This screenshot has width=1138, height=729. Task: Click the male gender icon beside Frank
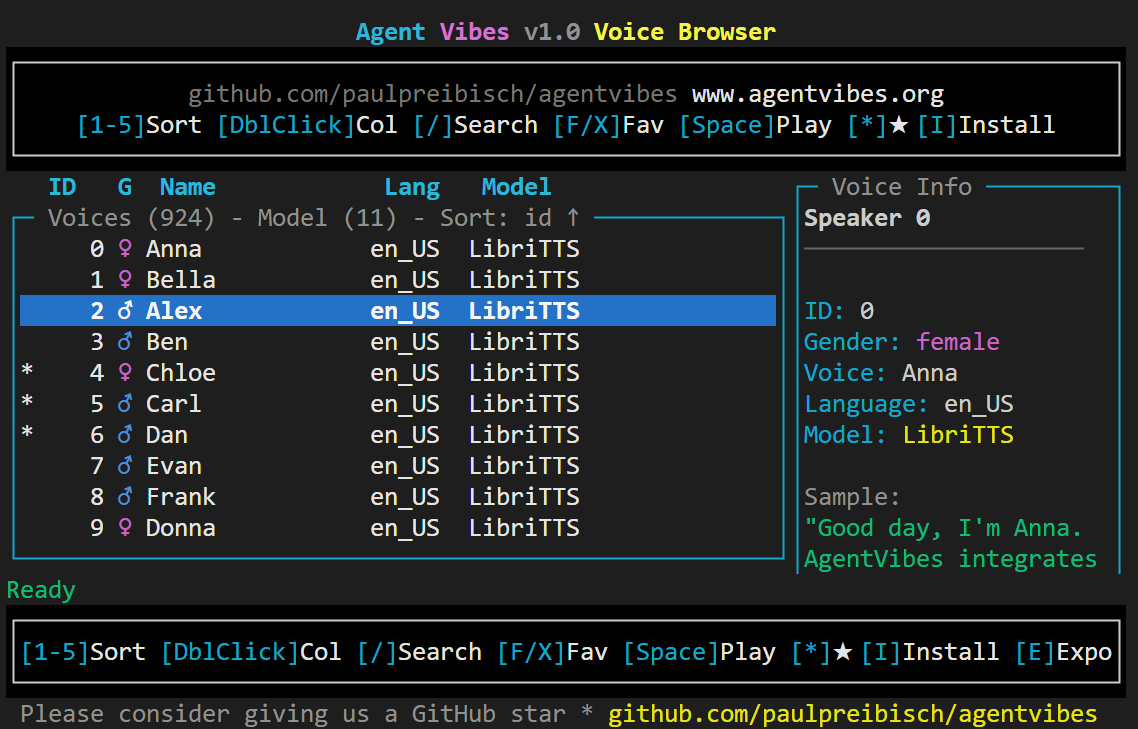coord(125,497)
